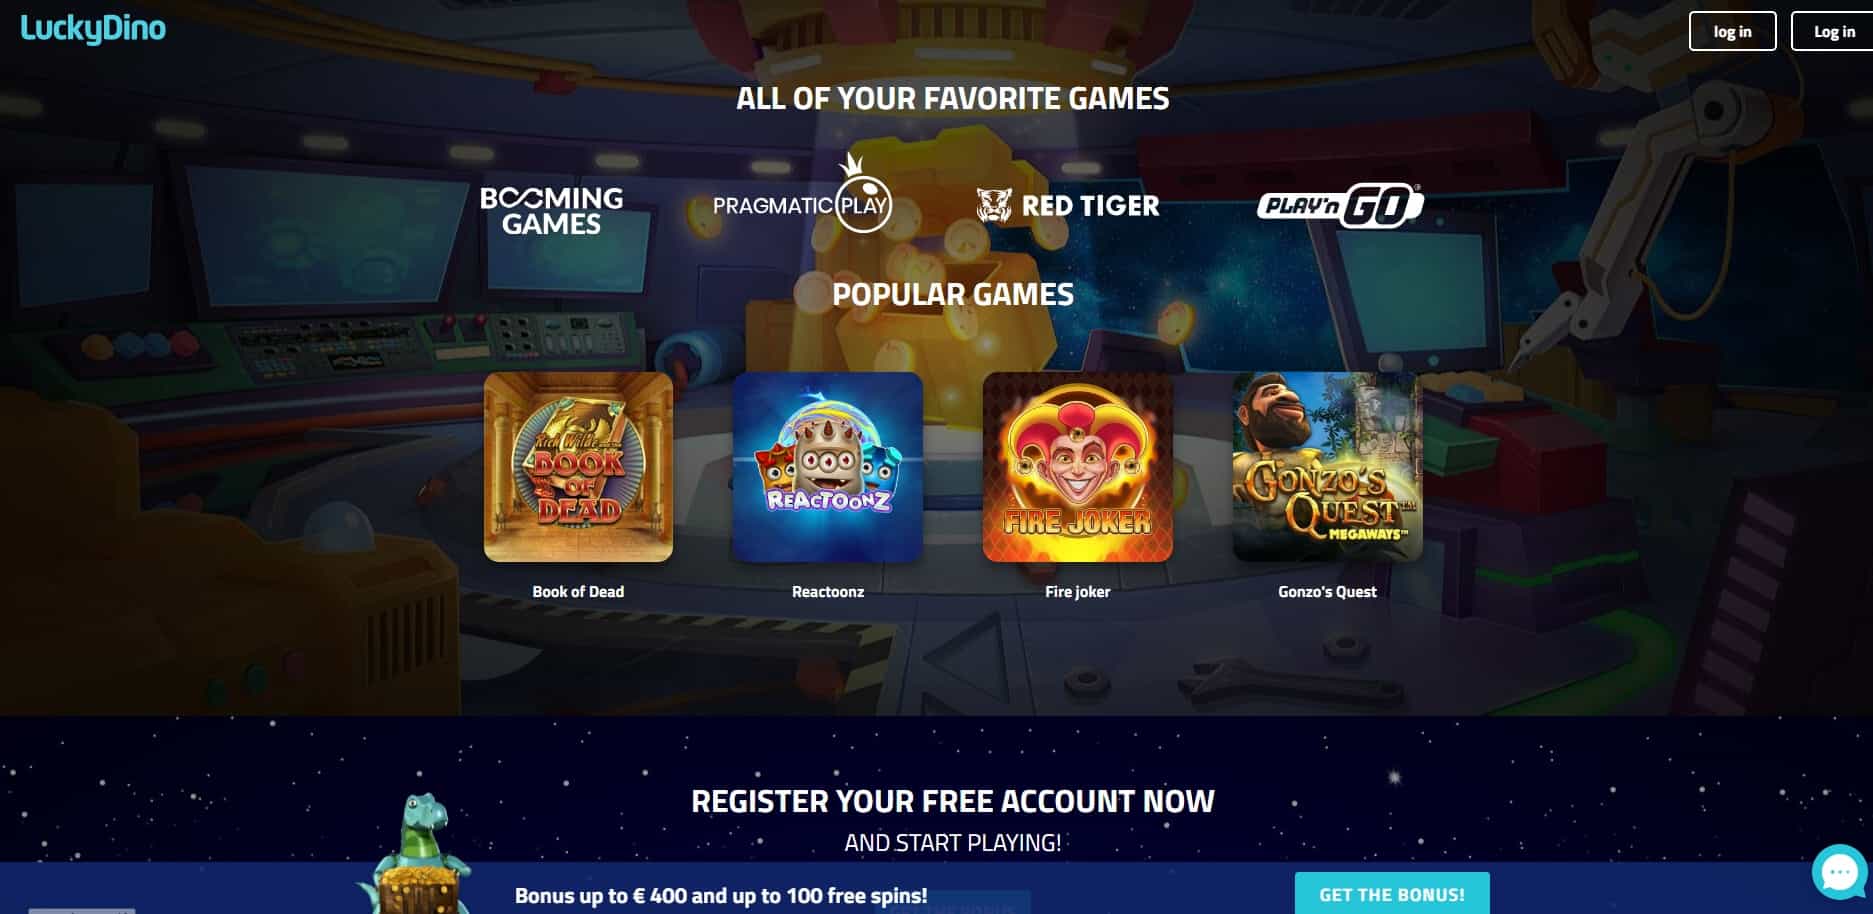Click the bonus up to € 400 banner text
1873x914 pixels.
pos(721,896)
